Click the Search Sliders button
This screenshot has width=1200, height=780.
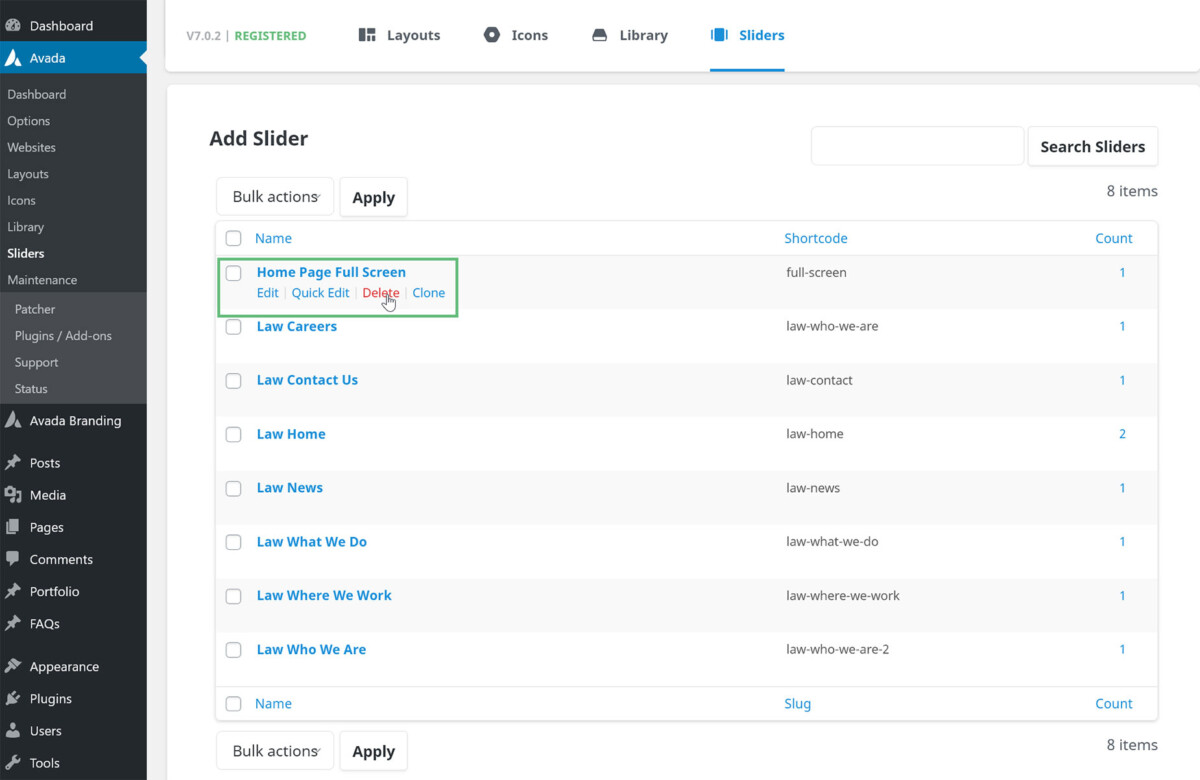point(1093,146)
